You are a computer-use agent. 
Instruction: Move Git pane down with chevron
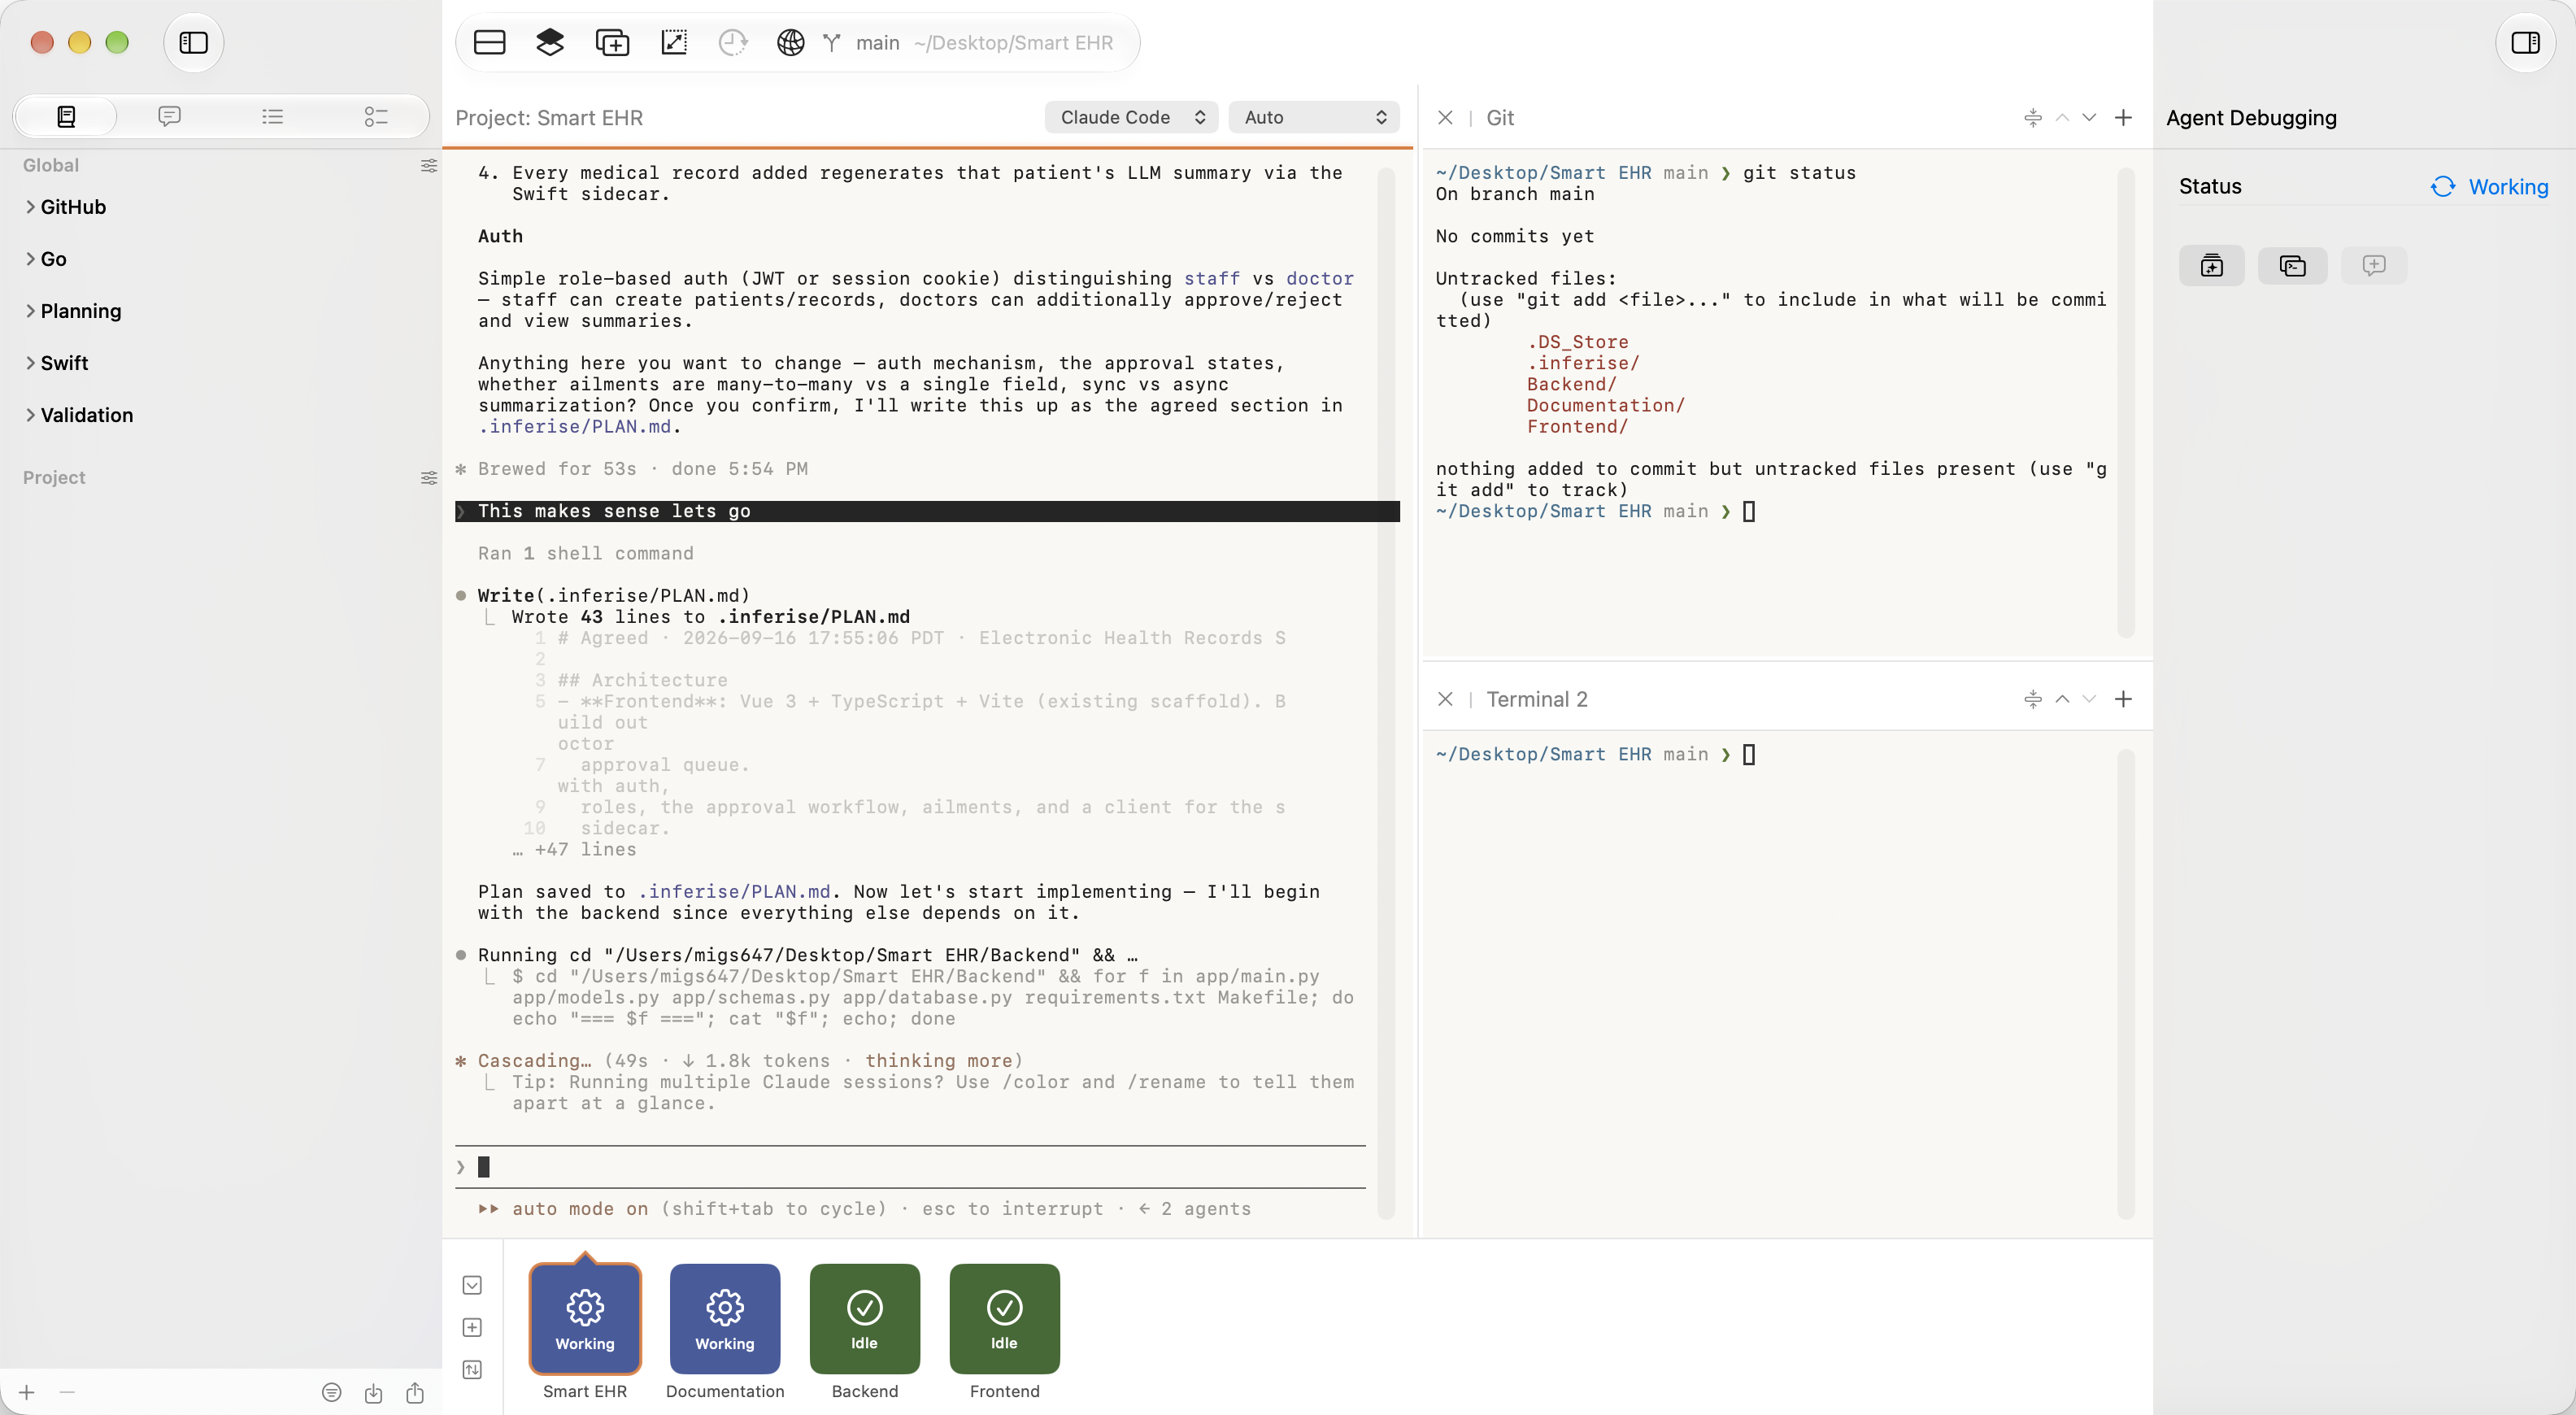(2089, 118)
